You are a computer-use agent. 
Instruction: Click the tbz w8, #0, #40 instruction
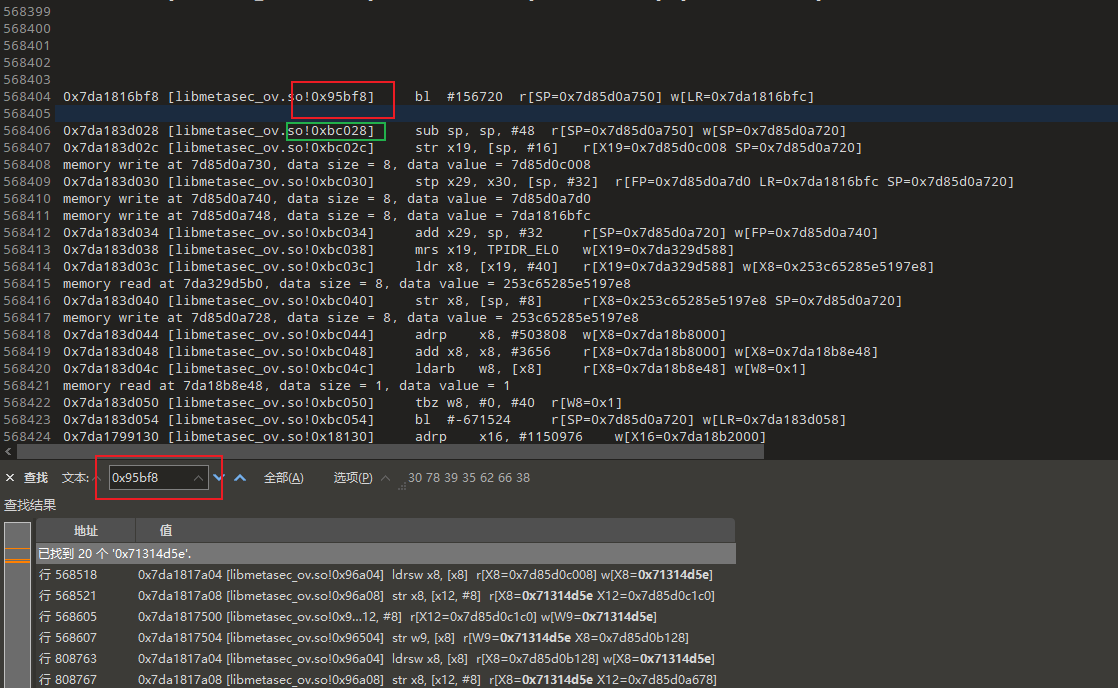(x=474, y=403)
